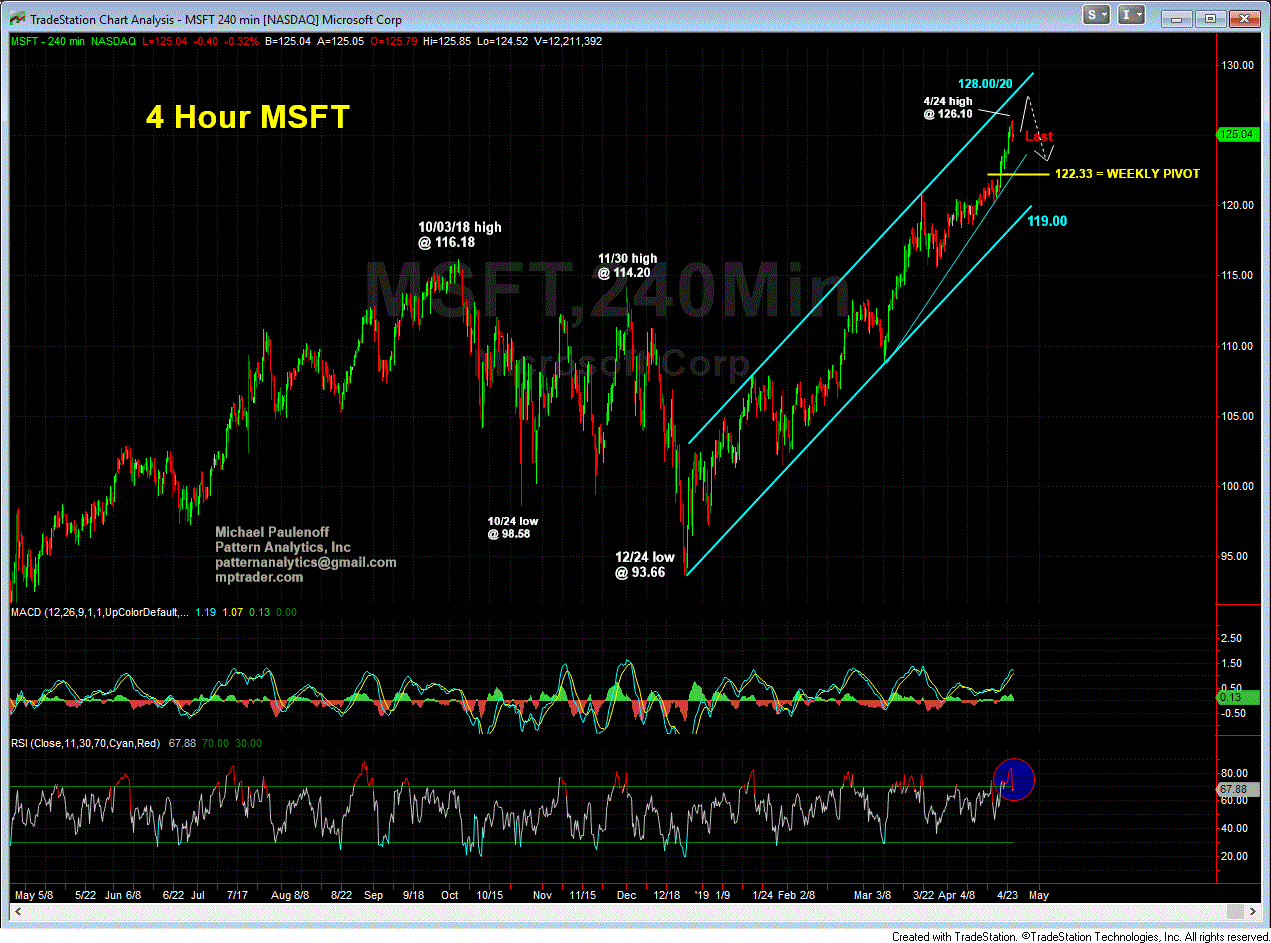Click the 'Michael Paulenoff' author text
The height and width of the screenshot is (943, 1271).
coord(272,533)
